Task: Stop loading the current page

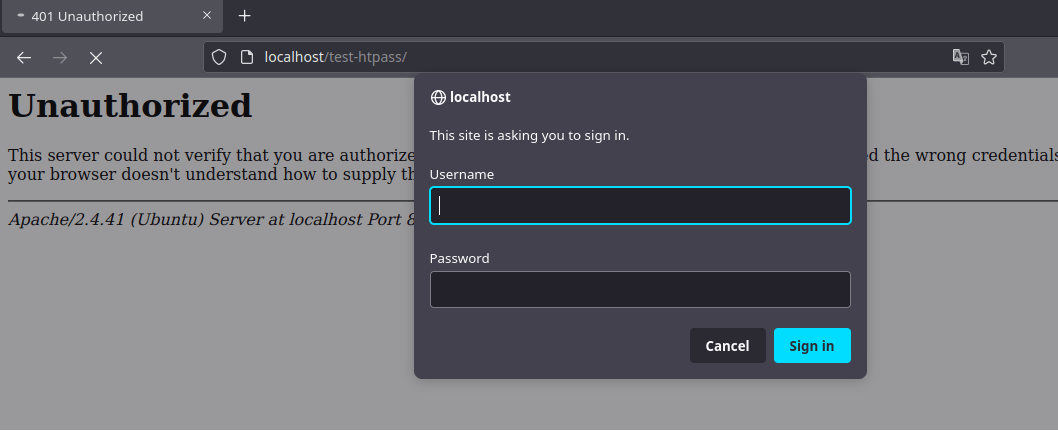Action: click(96, 58)
